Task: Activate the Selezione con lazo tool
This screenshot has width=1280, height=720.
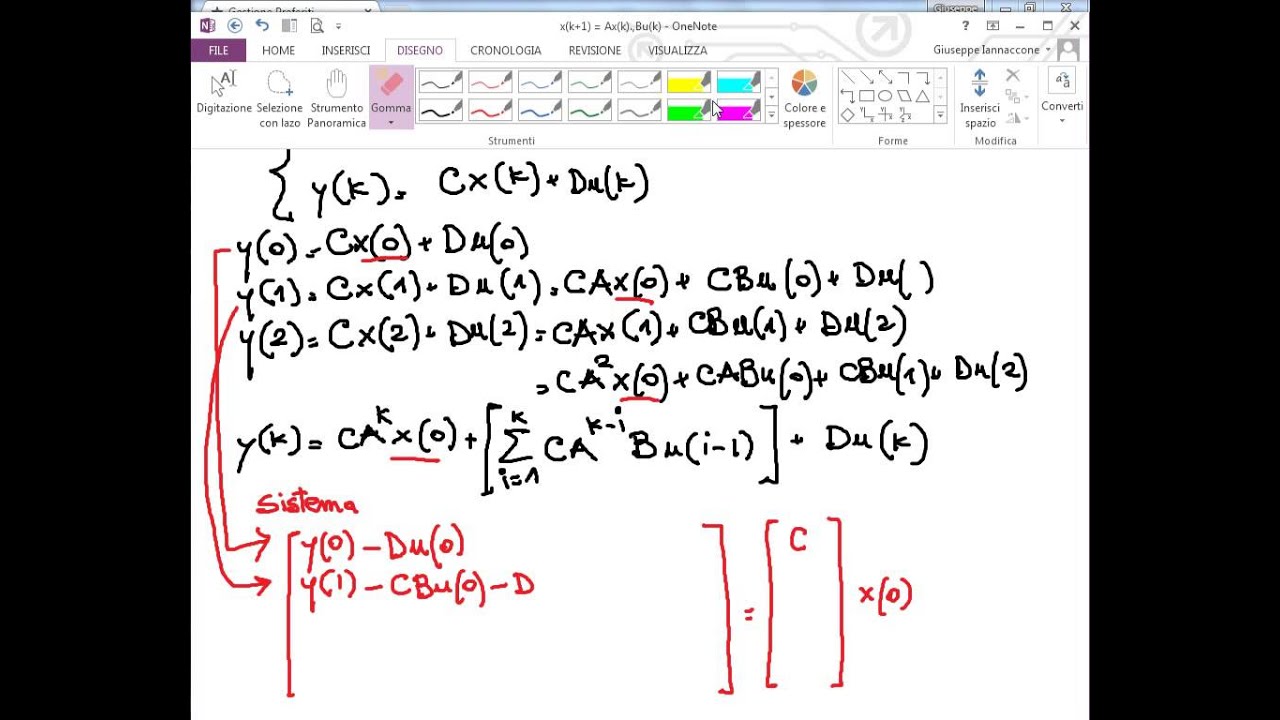Action: tap(280, 99)
